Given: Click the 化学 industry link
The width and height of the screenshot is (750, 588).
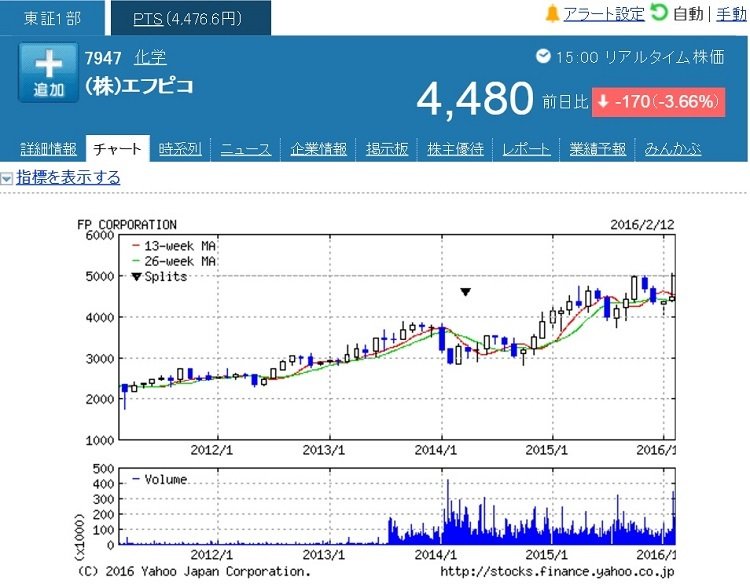Looking at the screenshot, I should (150, 57).
